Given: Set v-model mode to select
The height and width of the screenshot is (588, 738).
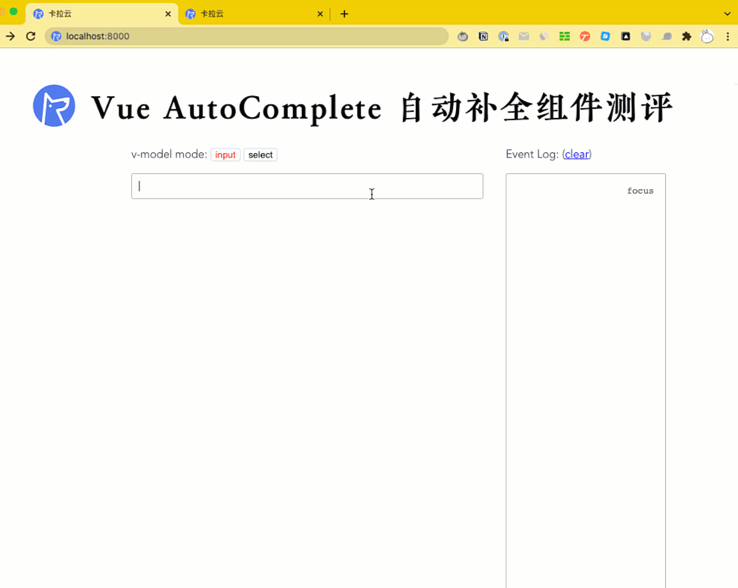Looking at the screenshot, I should [x=260, y=155].
